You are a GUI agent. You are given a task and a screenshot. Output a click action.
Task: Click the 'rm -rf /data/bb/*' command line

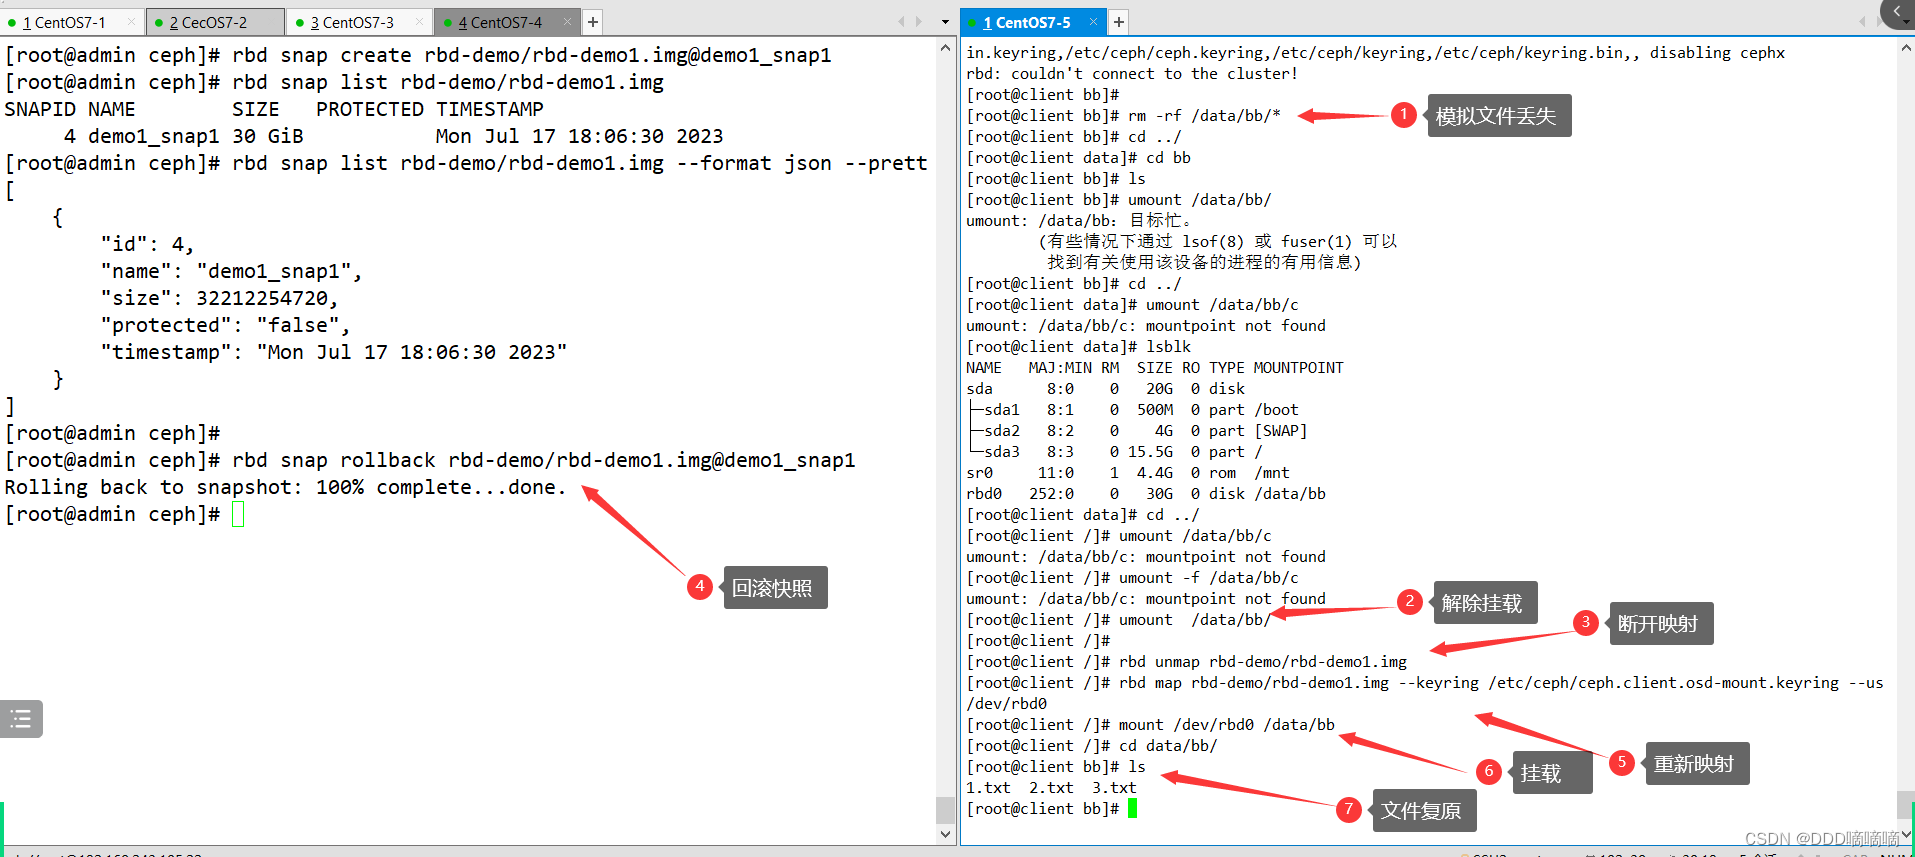coord(1123,115)
